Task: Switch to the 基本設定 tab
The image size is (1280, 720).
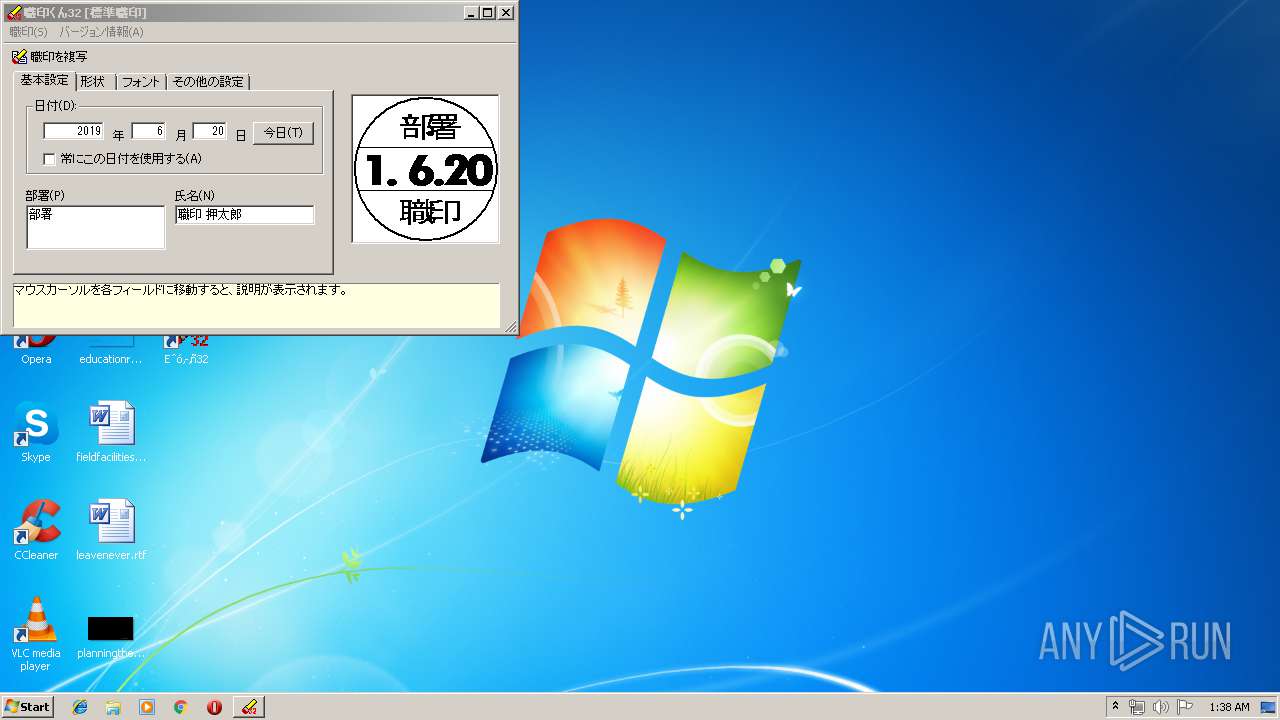Action: tap(44, 80)
